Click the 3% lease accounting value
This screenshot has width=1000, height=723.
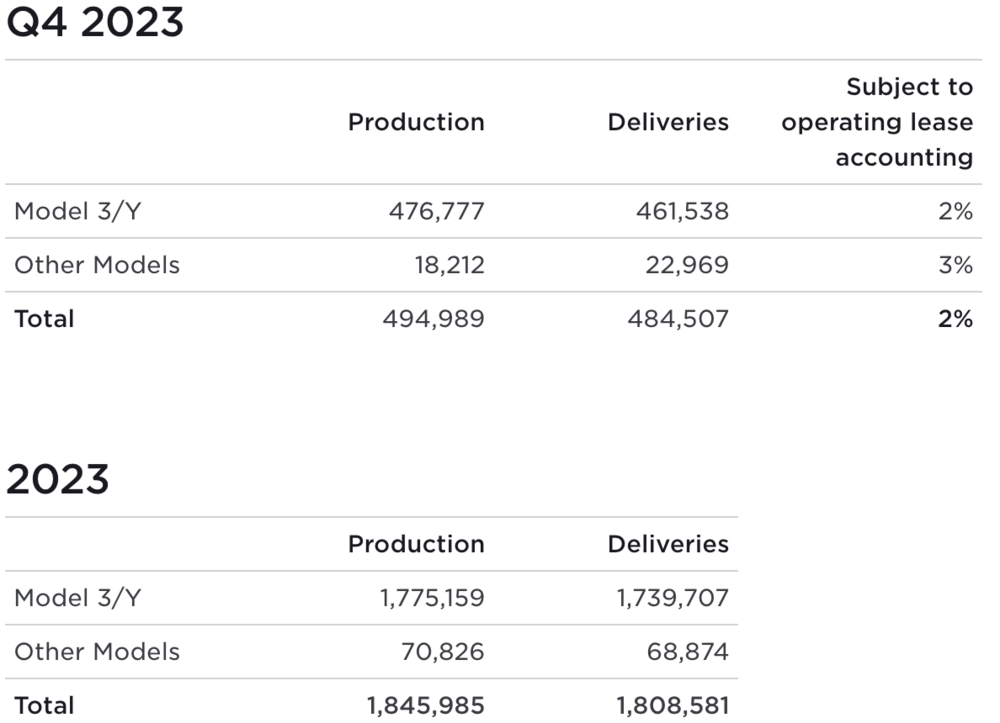point(956,265)
